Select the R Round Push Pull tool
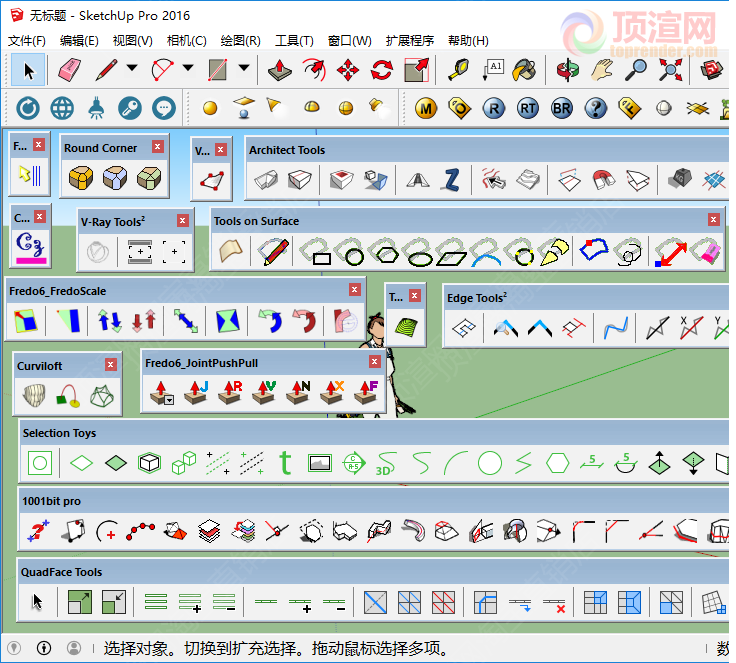 coord(230,393)
